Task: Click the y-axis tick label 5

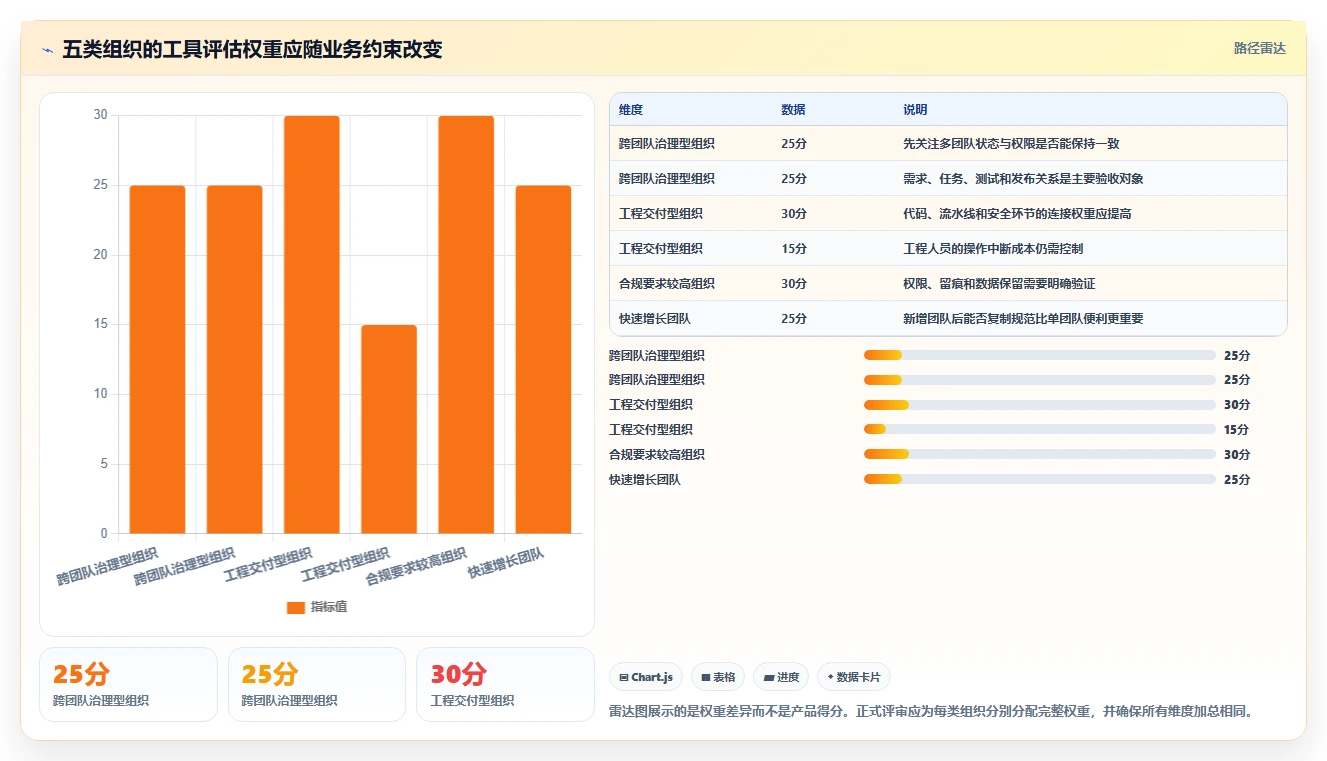Action: tap(104, 464)
